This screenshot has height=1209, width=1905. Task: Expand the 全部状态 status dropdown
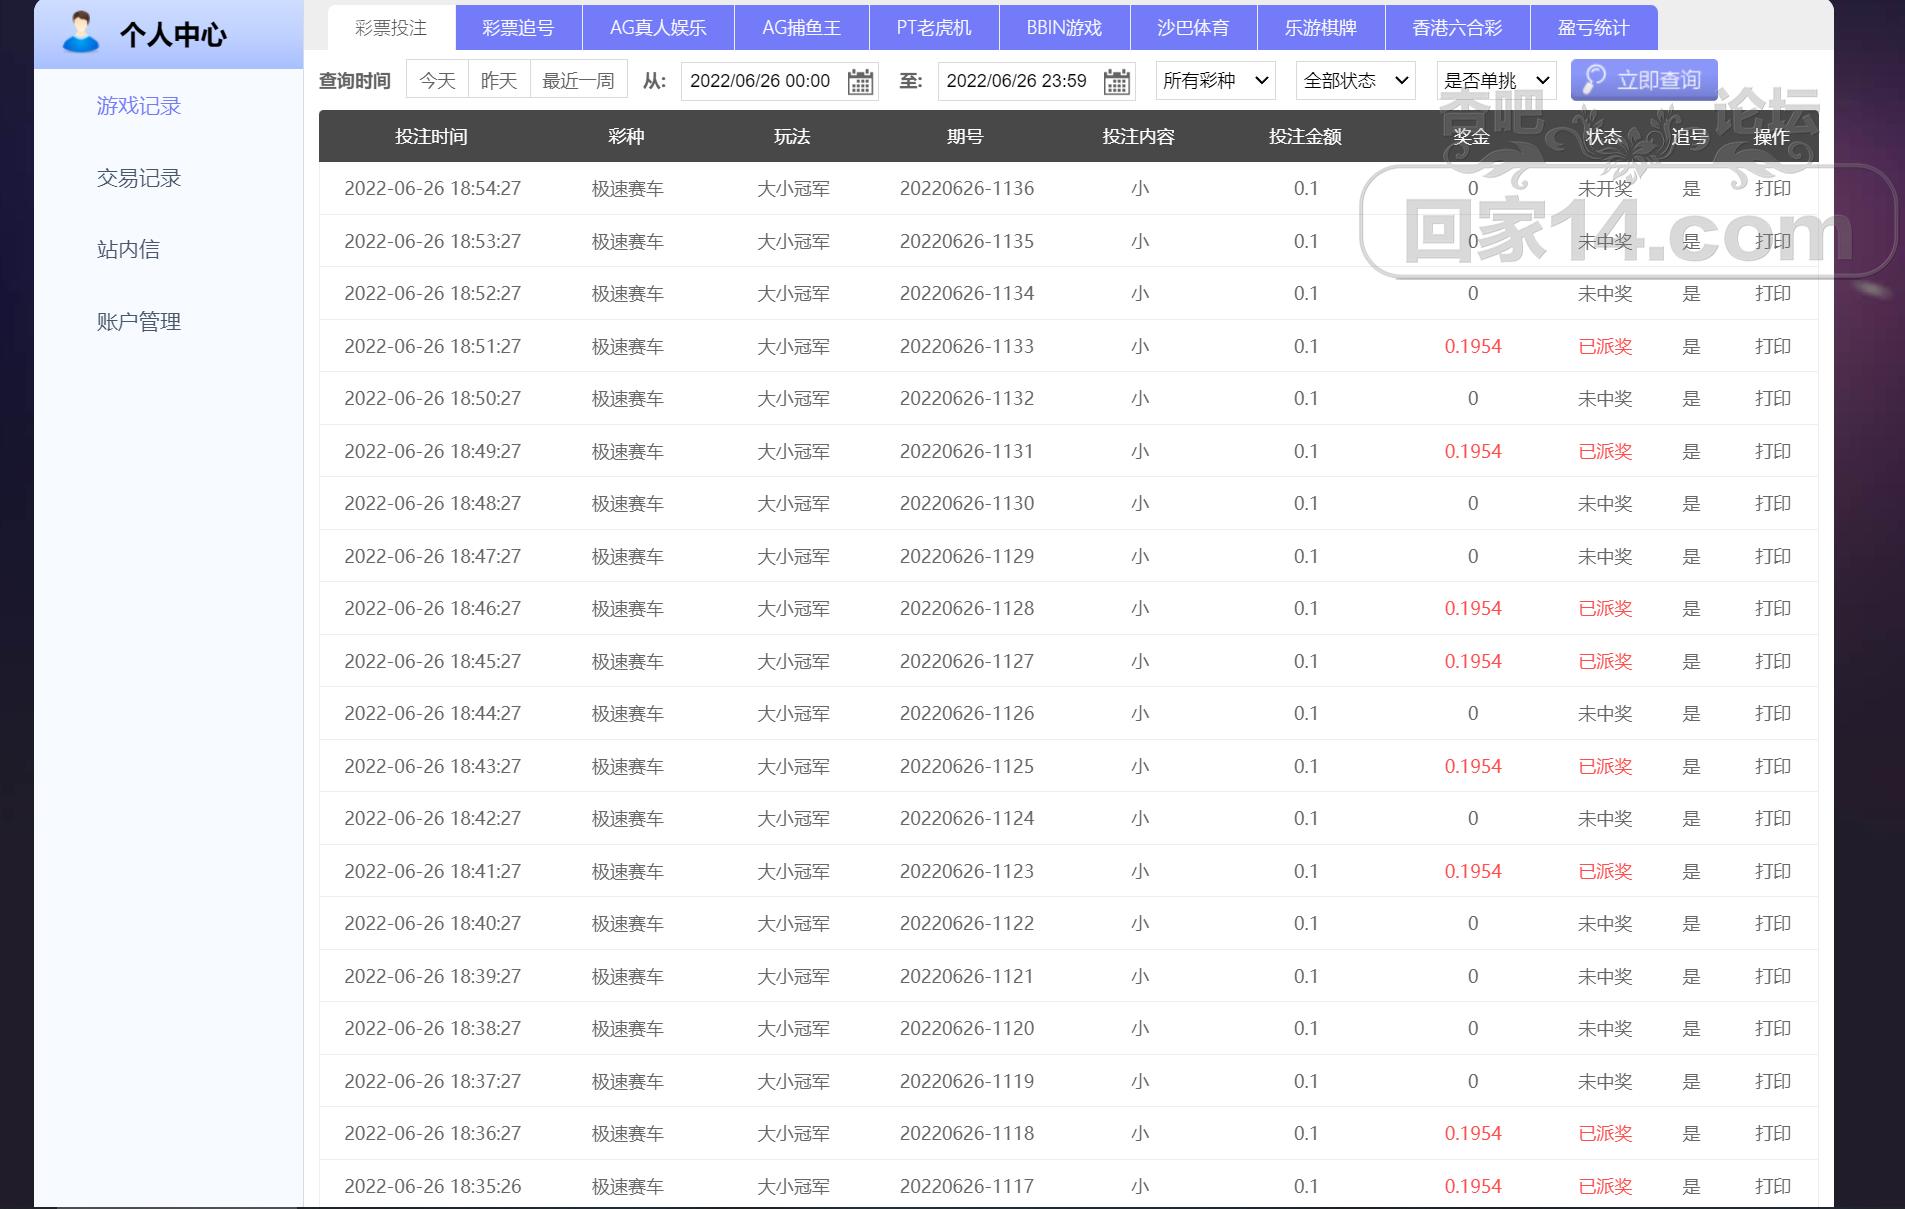click(x=1356, y=80)
